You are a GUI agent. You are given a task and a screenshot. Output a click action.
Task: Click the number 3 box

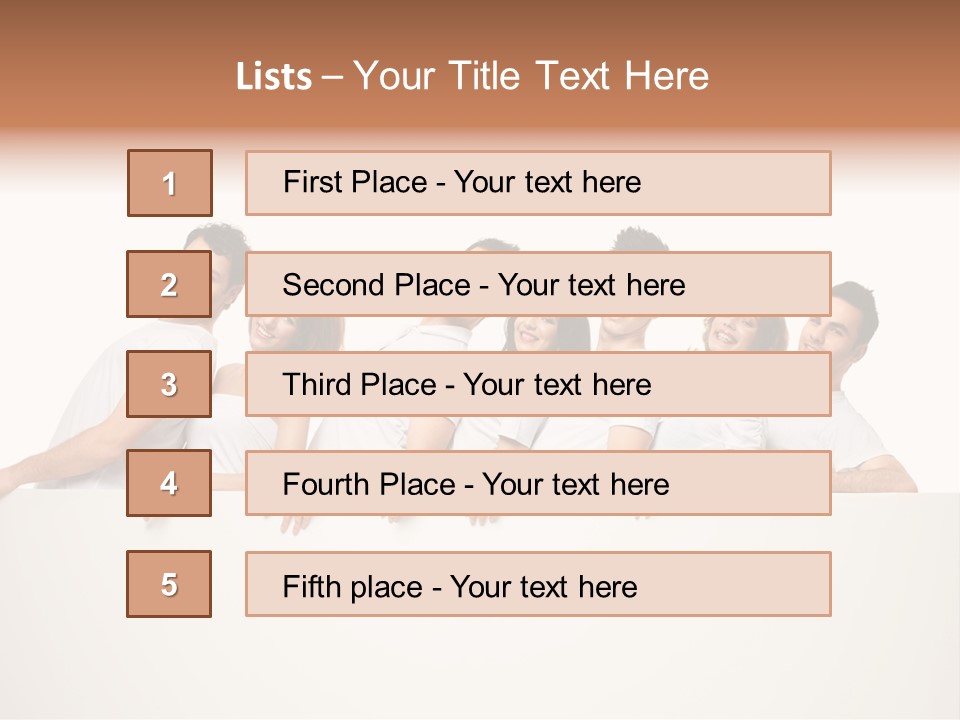pyautogui.click(x=169, y=384)
